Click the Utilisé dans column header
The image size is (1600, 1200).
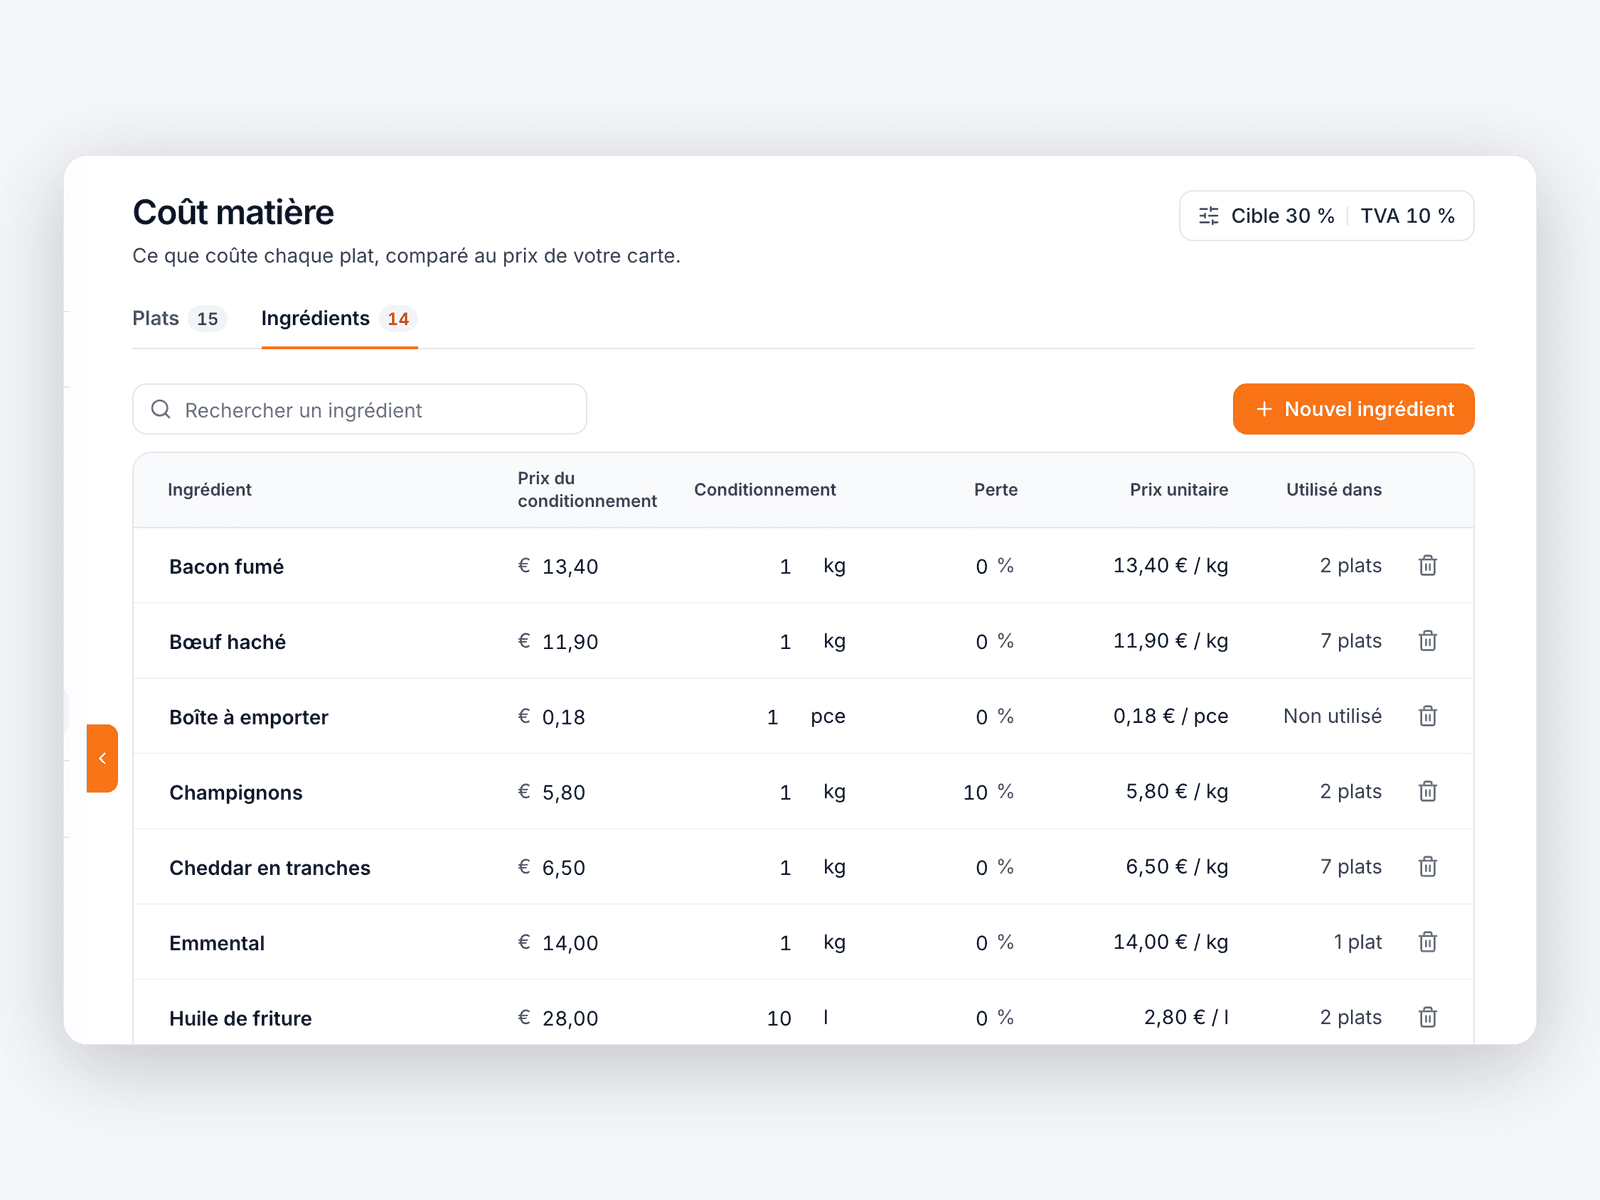click(1334, 490)
